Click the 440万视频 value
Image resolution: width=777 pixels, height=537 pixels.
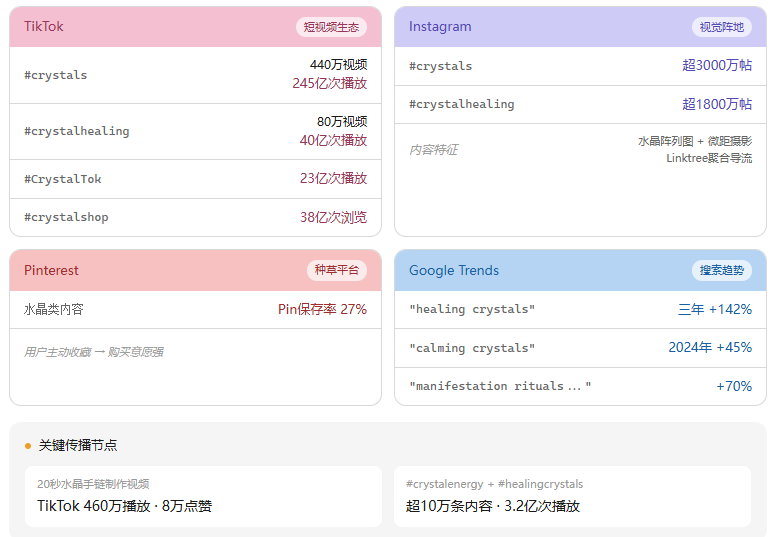338,65
